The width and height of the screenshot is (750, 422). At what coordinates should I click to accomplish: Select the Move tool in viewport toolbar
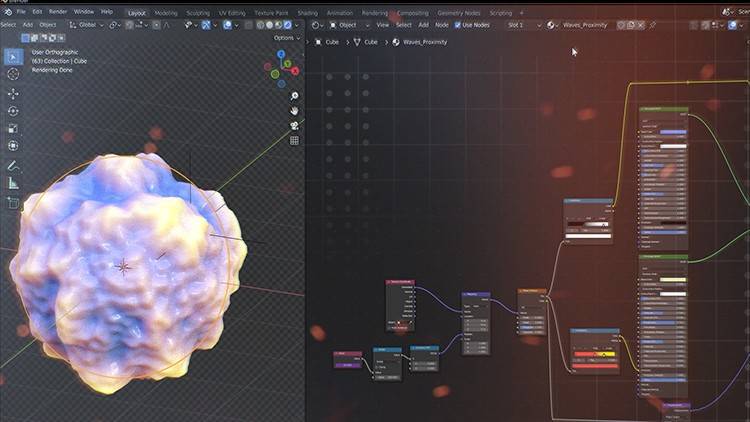pos(13,92)
